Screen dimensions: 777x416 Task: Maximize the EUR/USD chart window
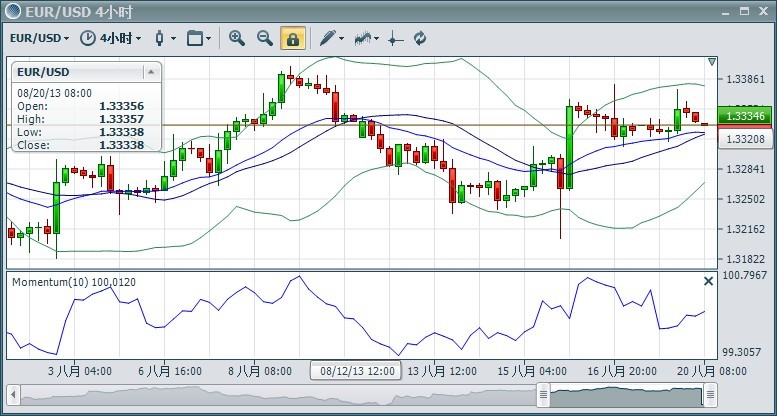click(744, 11)
